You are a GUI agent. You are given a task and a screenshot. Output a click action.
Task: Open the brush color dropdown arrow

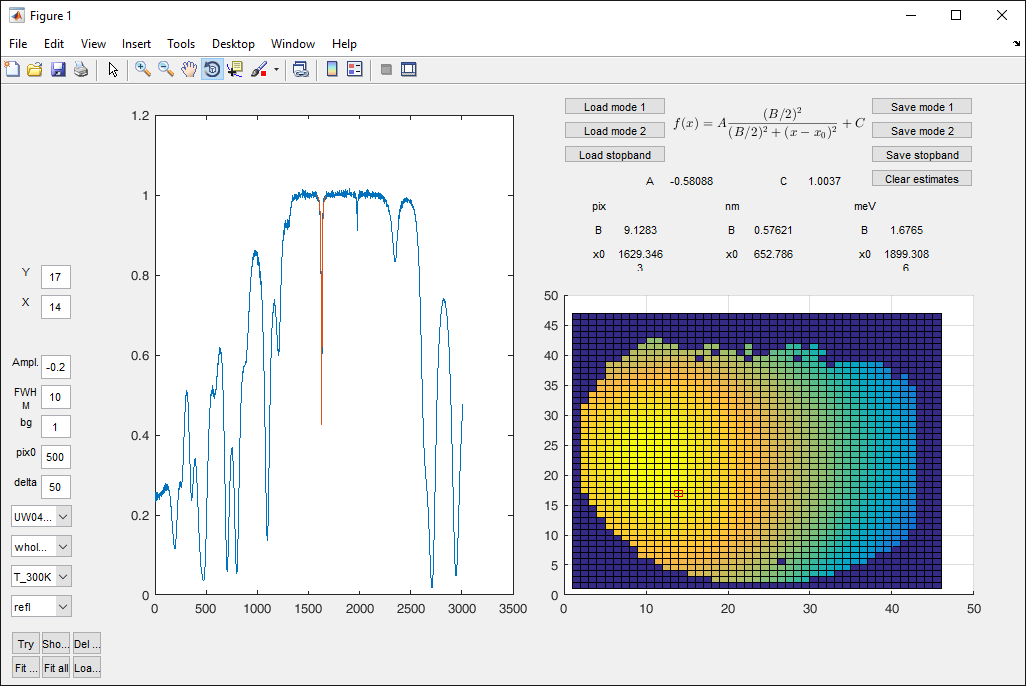point(276,70)
